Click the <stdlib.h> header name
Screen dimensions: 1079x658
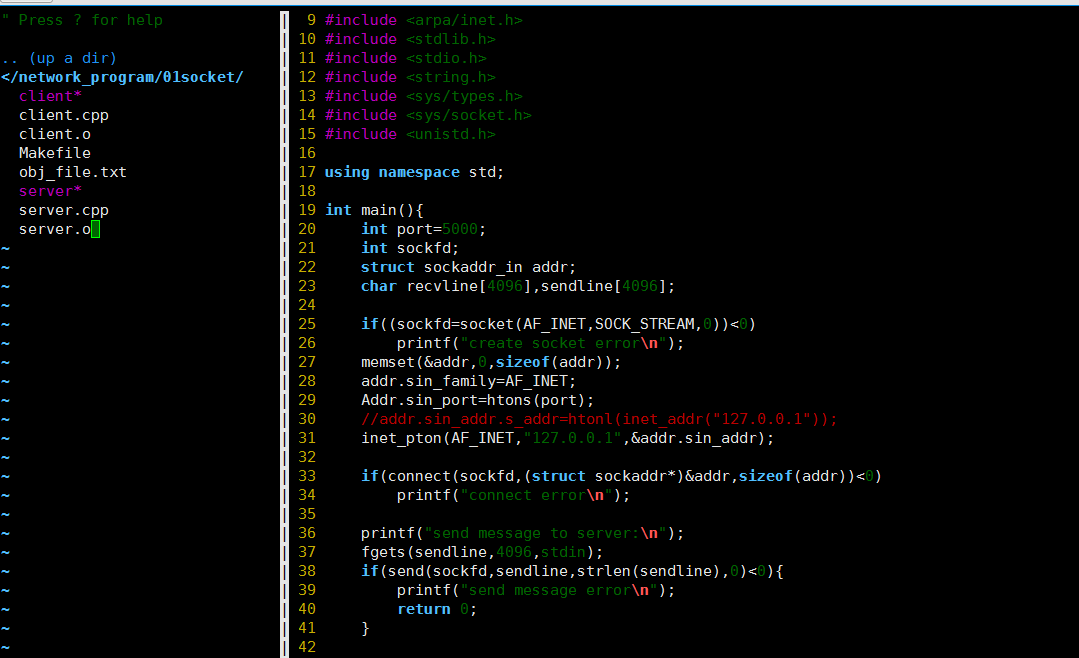[451, 39]
